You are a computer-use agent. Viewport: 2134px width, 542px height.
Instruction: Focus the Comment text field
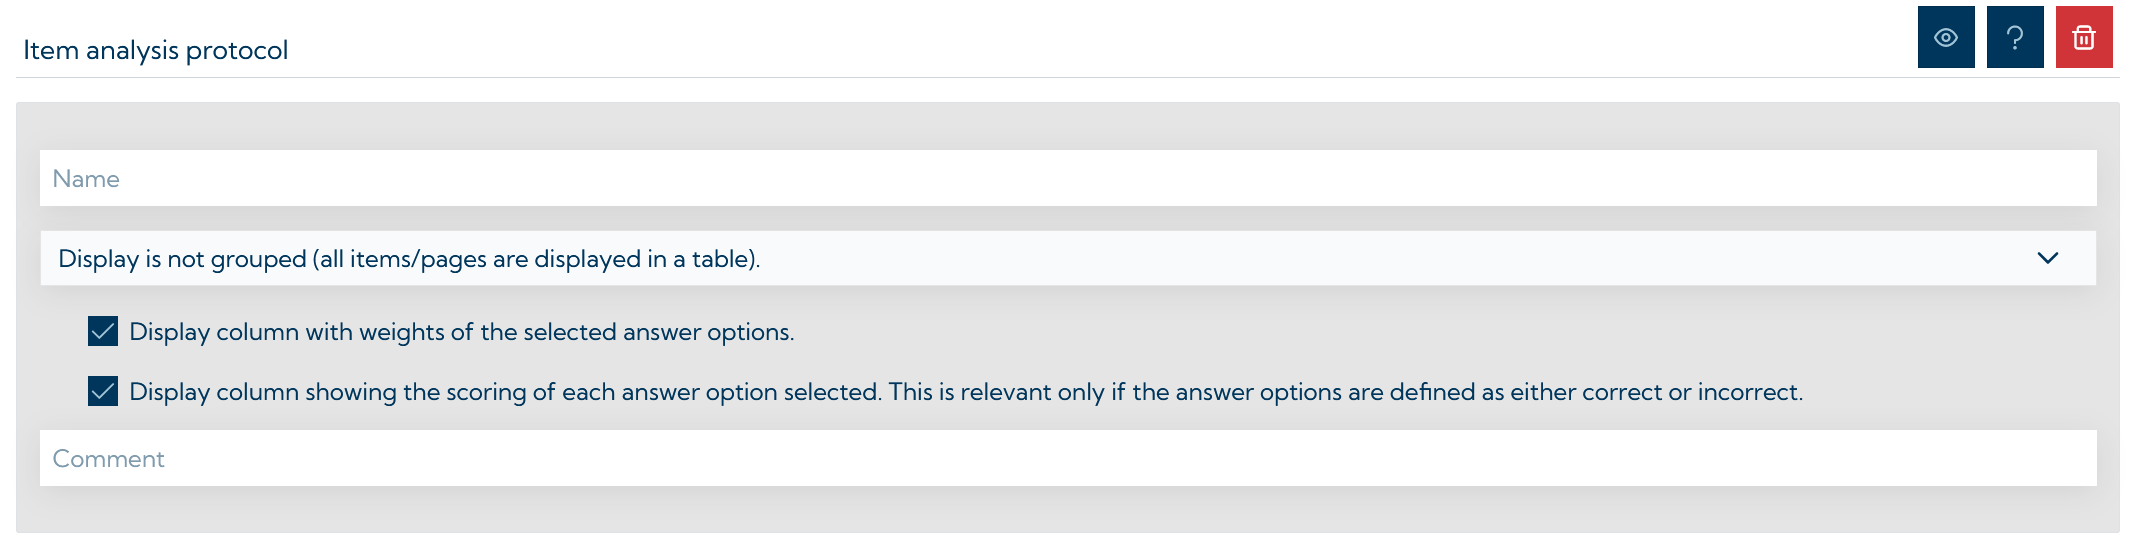click(1067, 458)
